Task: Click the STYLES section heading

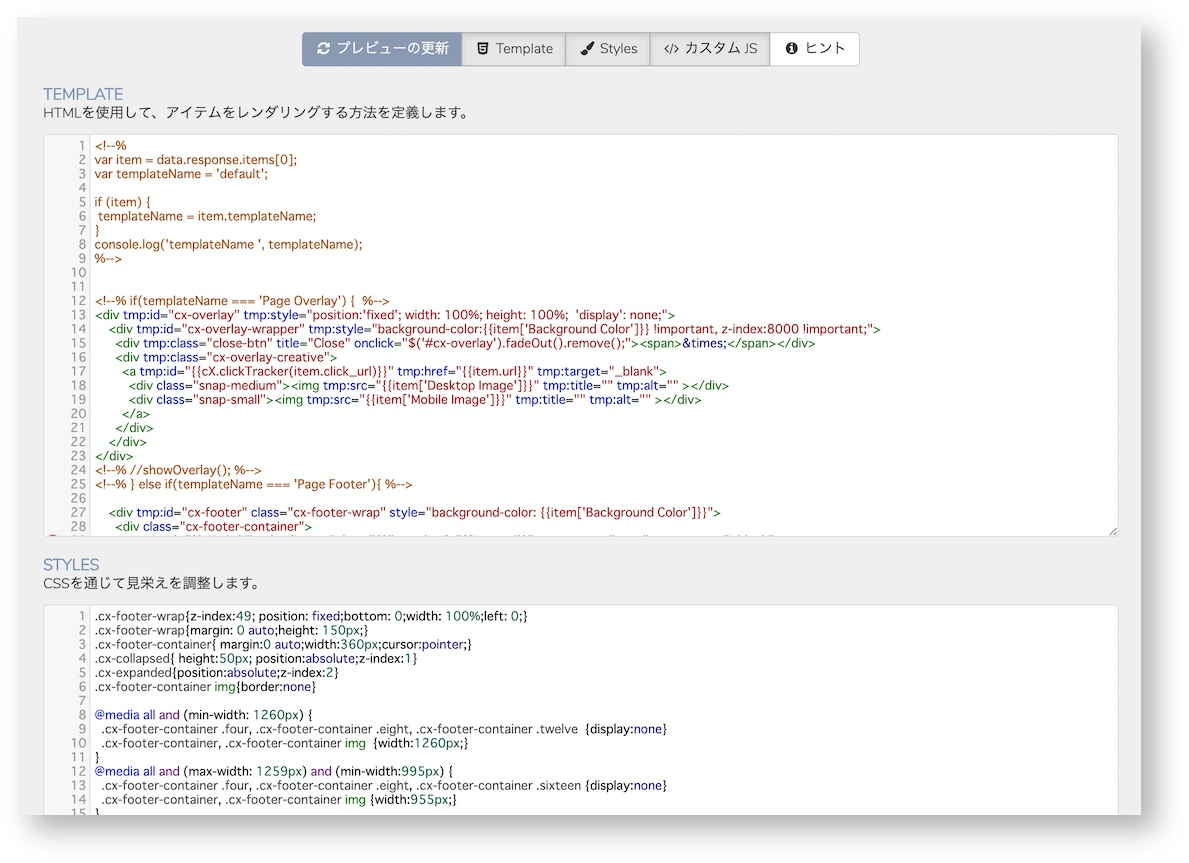Action: (x=71, y=565)
